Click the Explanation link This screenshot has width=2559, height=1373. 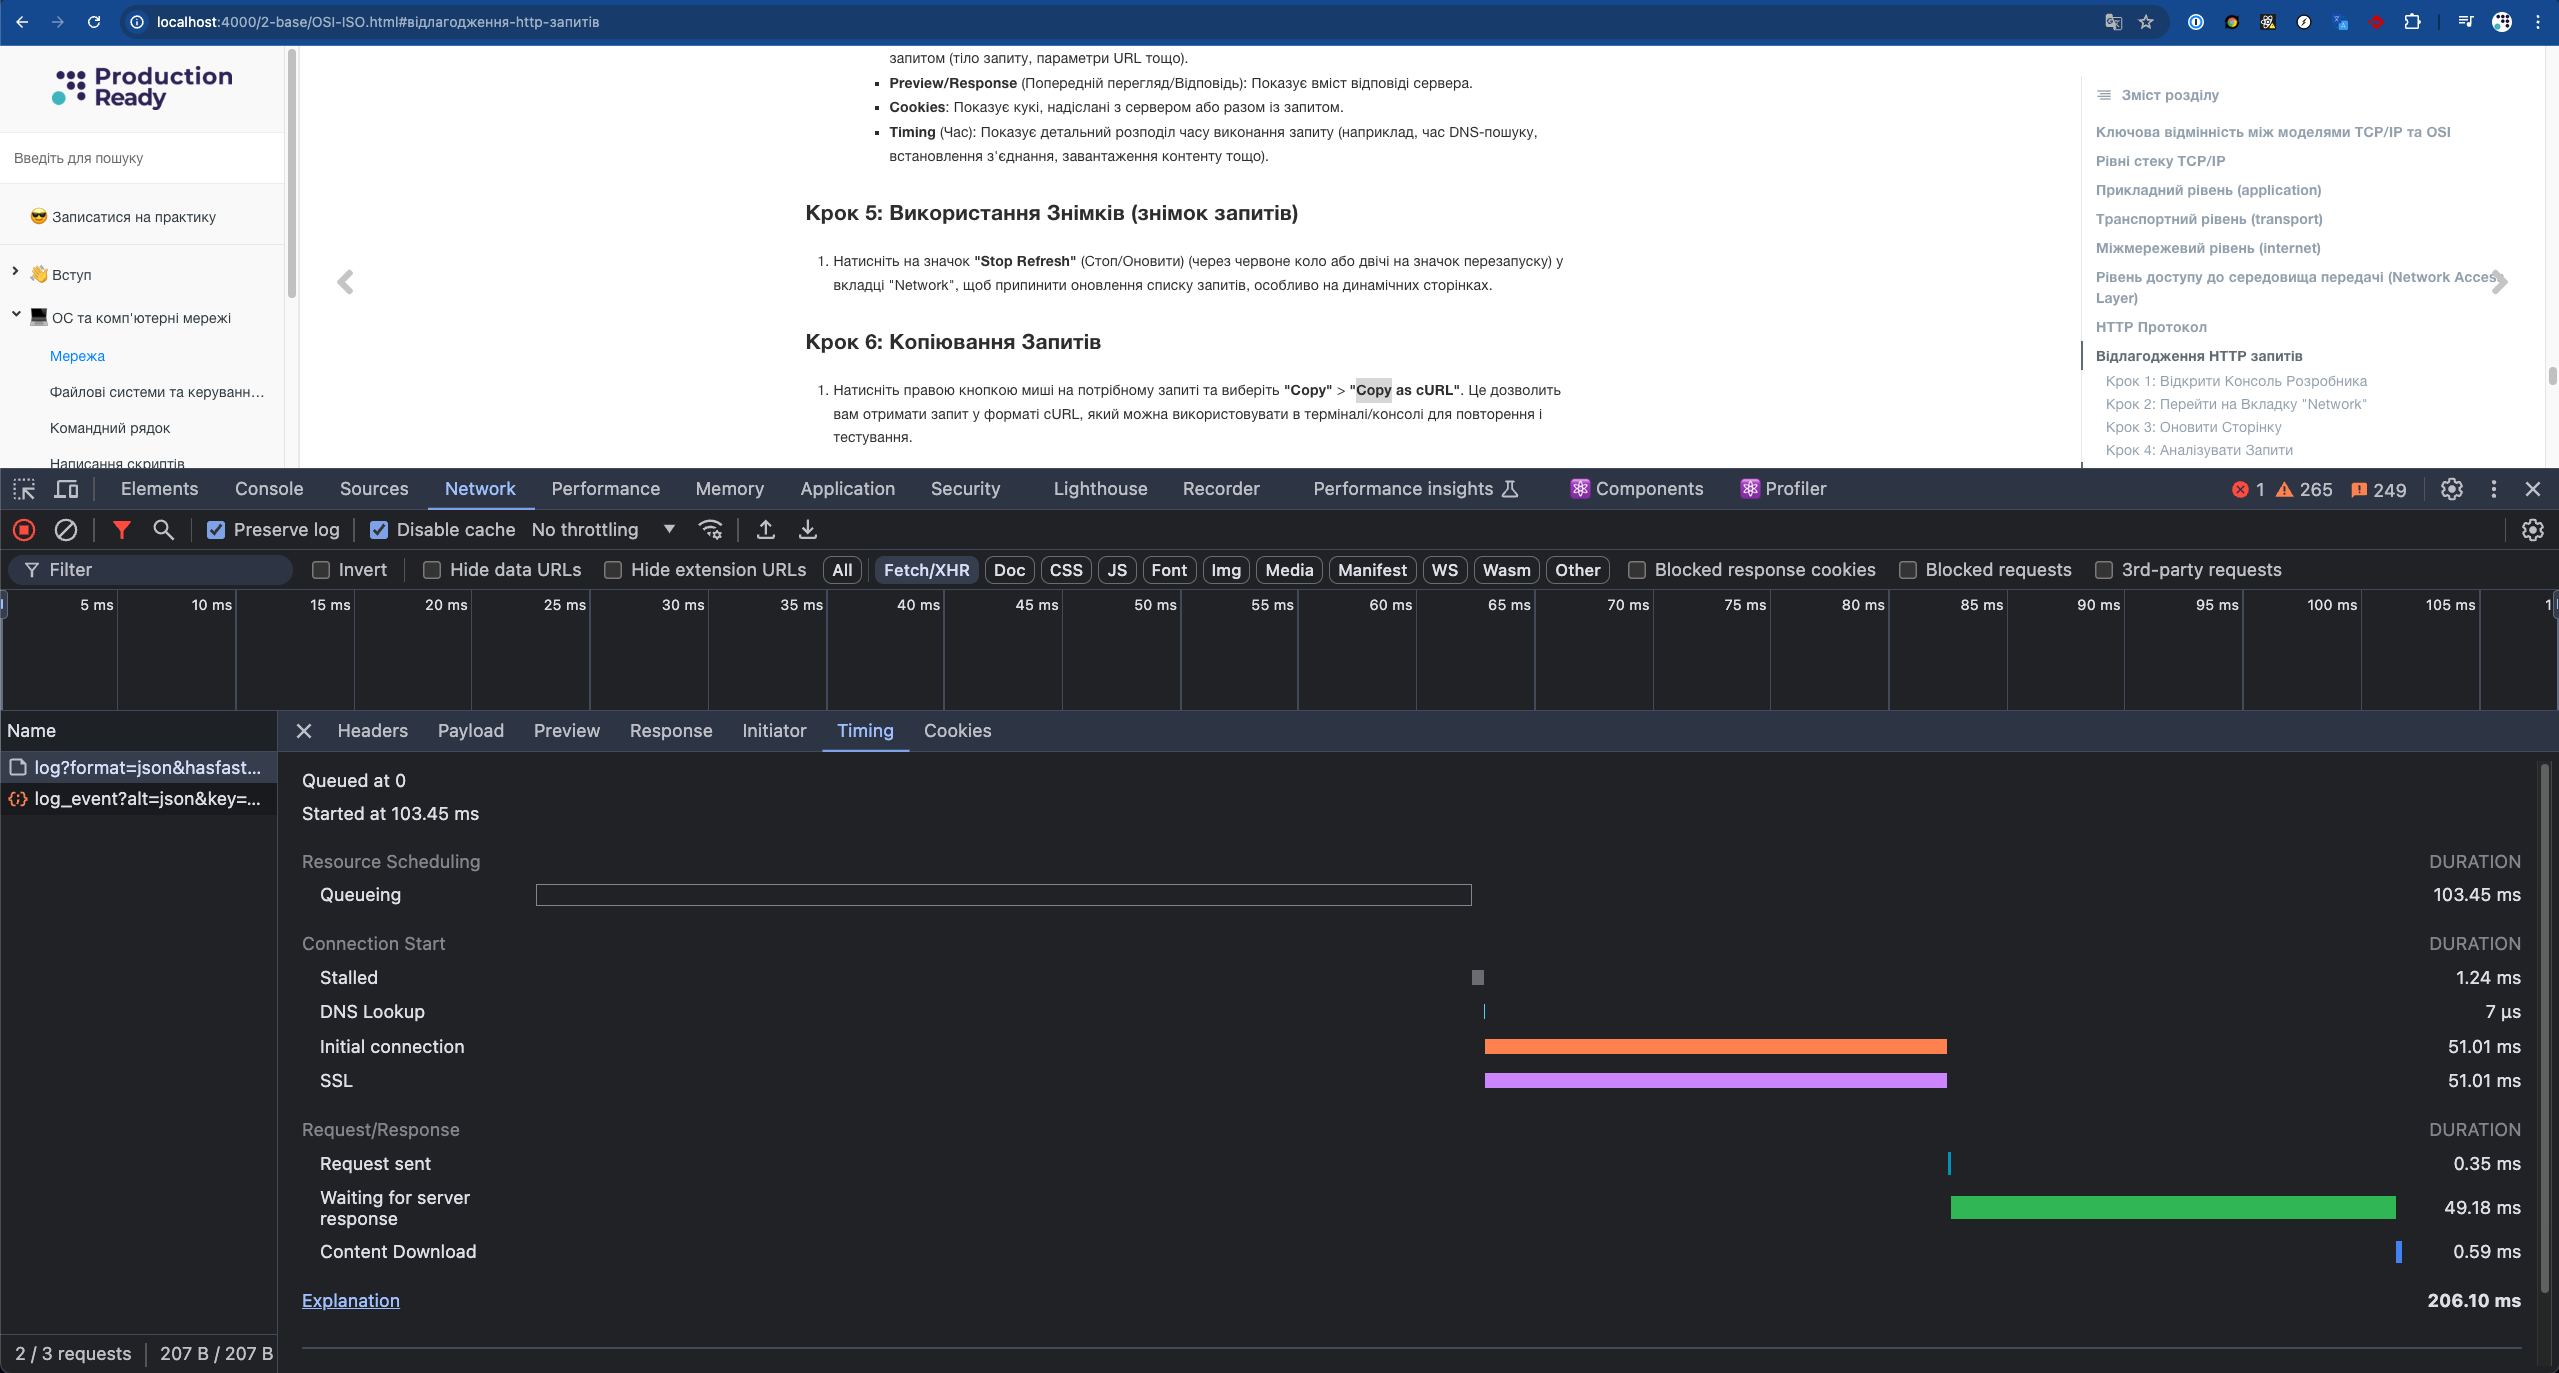350,1300
